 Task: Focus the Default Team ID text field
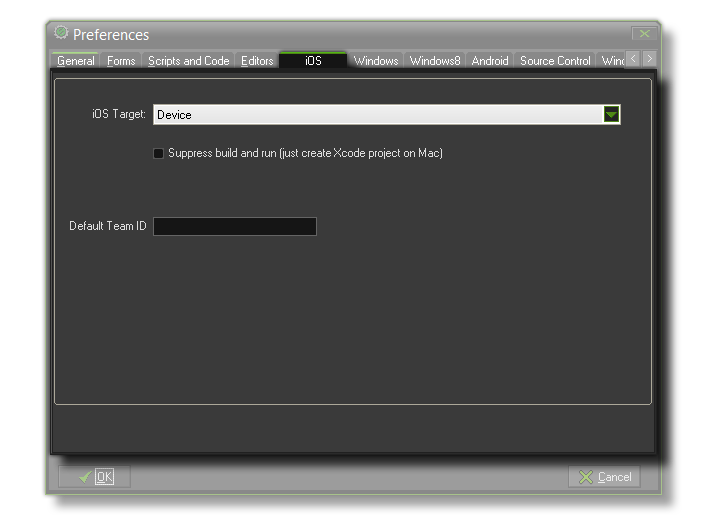click(234, 227)
